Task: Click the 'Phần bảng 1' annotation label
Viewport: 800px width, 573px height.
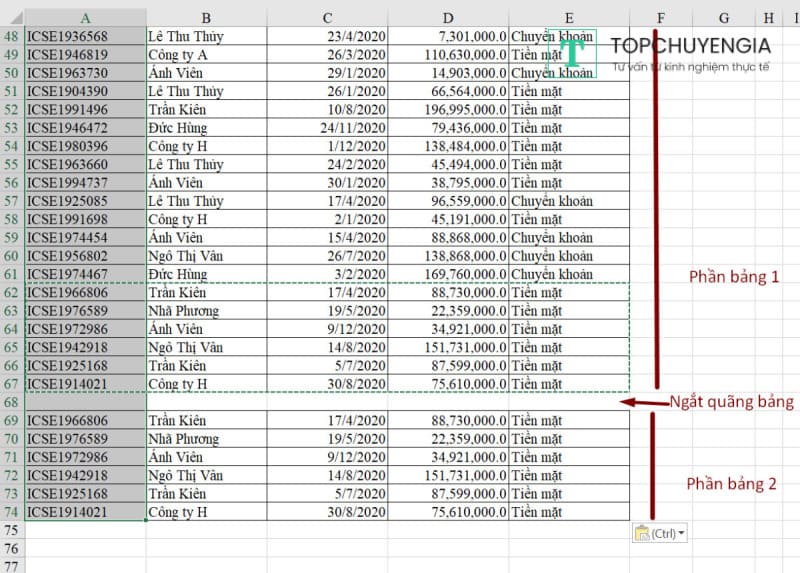Action: tap(734, 276)
